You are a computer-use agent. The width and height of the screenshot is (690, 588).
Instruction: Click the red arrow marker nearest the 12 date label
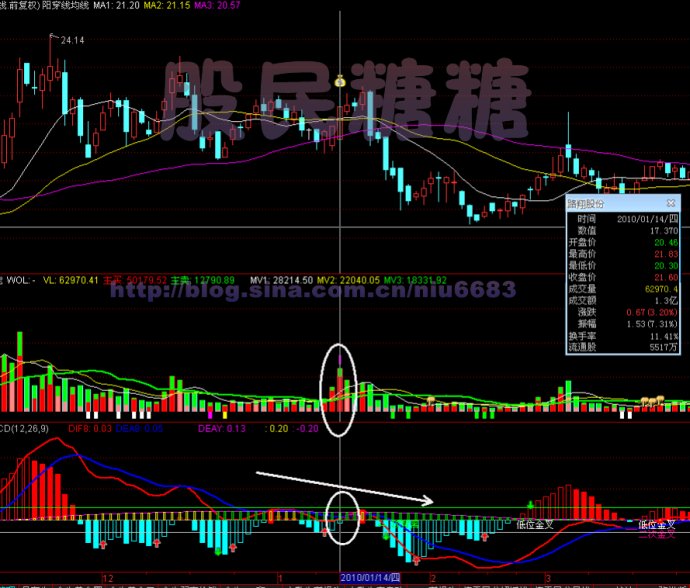103,544
